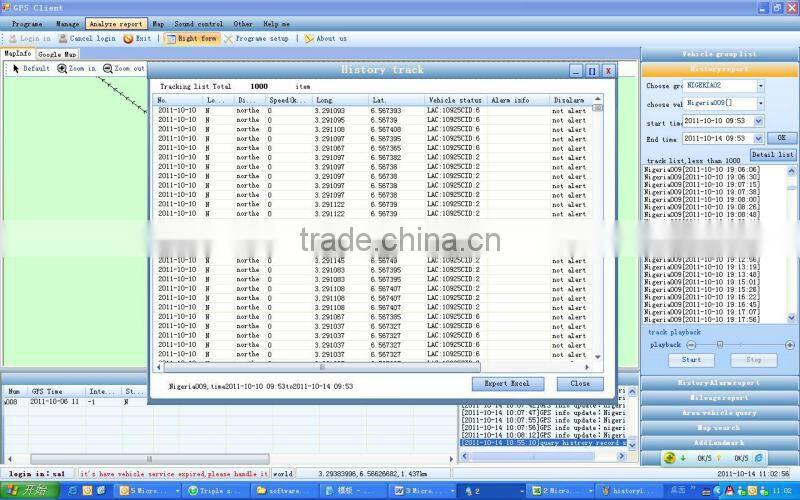Viewport: 800px width, 500px height.
Task: Select track entry Nigeria009[2011-10-10 19:17:56]
Action: [702, 319]
